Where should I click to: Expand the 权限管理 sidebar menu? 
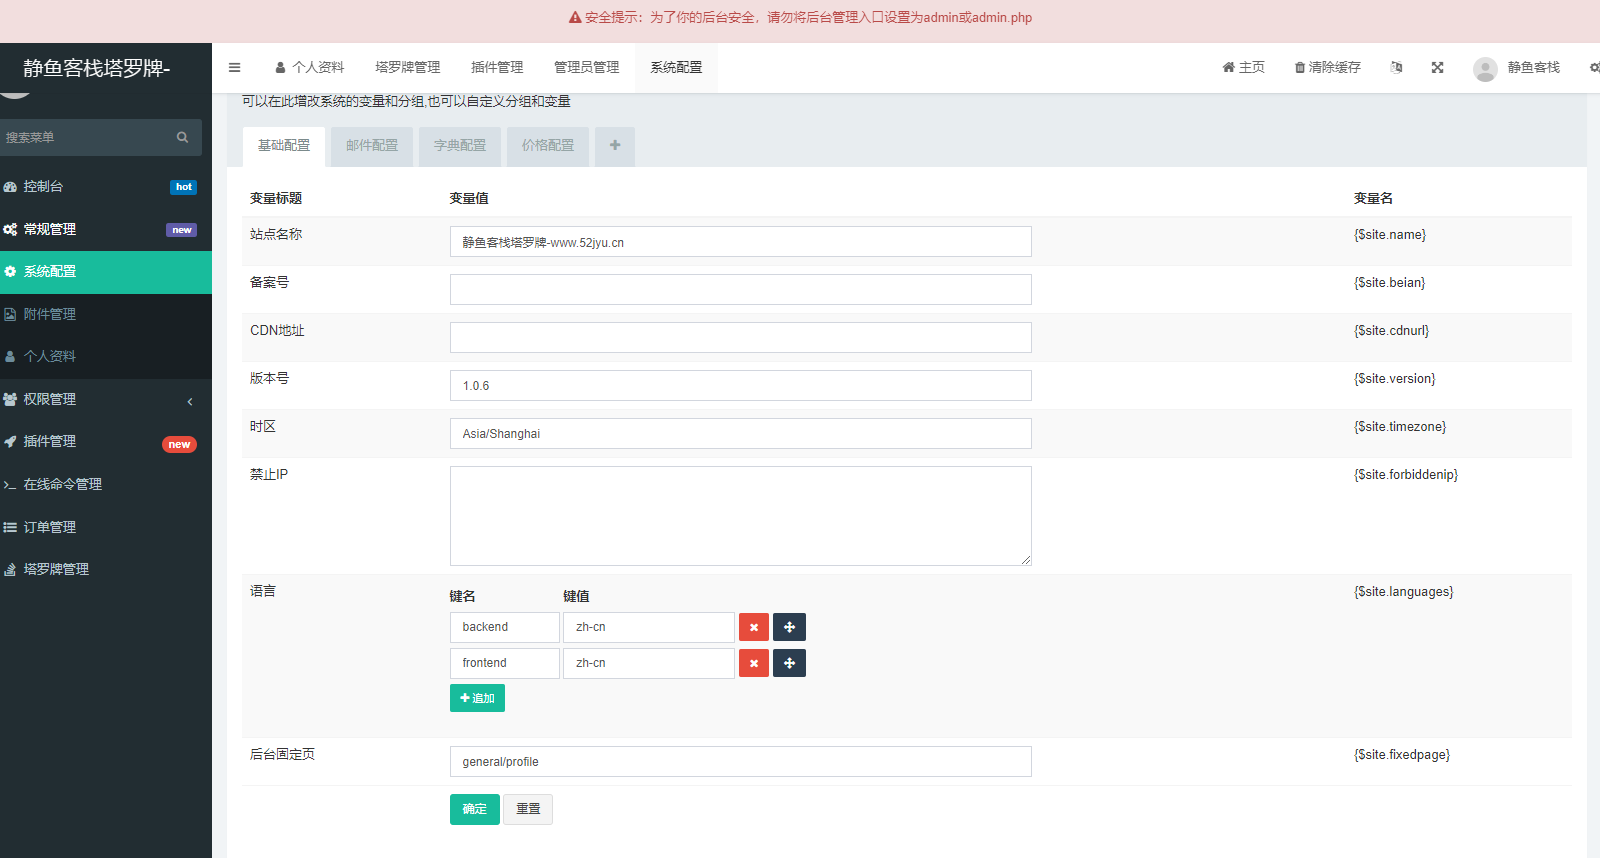tap(100, 399)
